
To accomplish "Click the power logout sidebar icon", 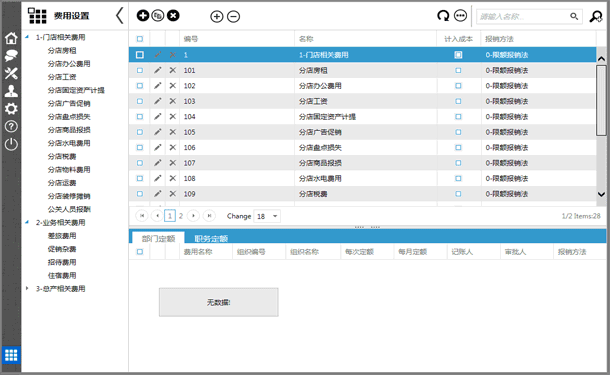I will tap(11, 144).
